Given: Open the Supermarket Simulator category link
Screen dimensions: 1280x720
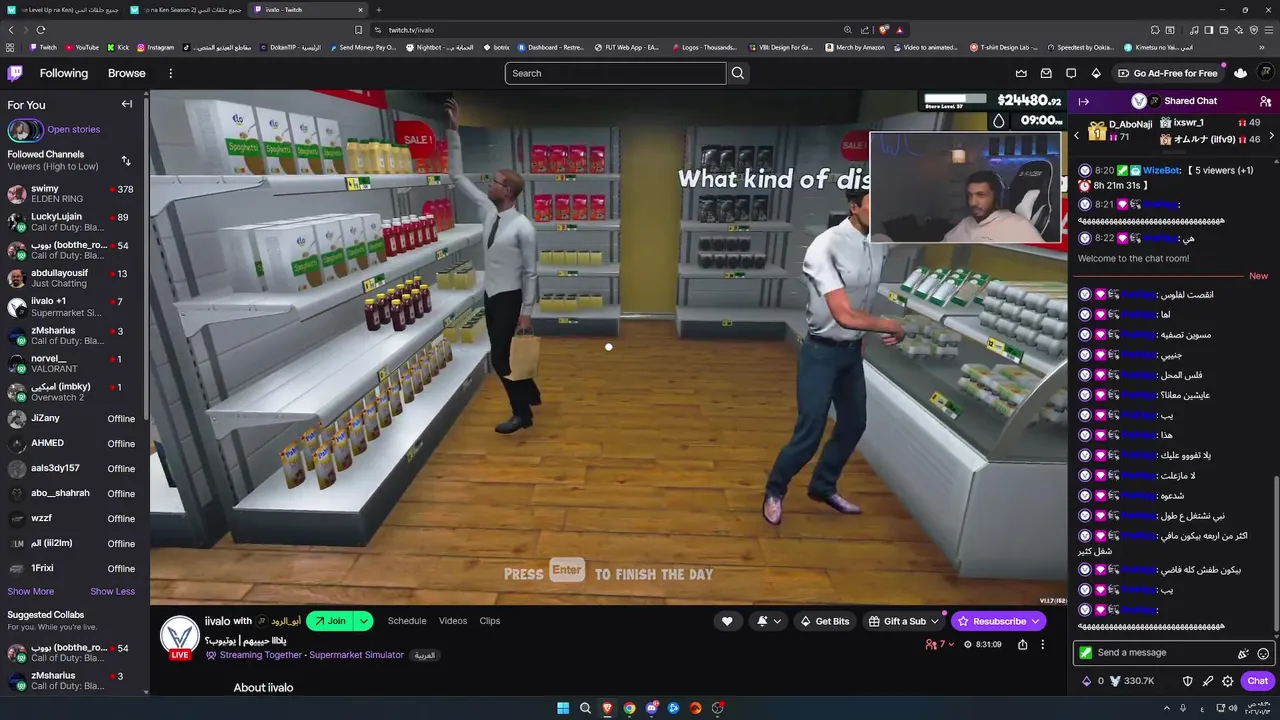Looking at the screenshot, I should (356, 655).
